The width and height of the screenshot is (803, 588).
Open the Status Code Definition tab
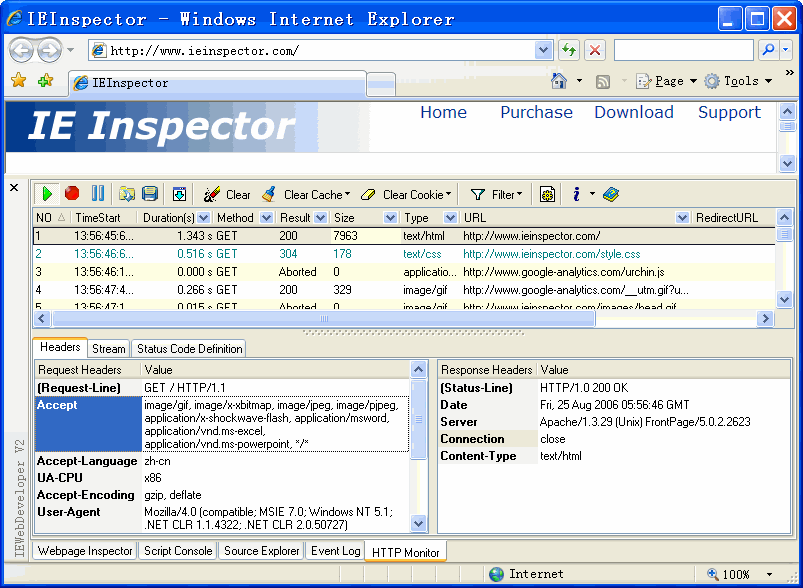click(189, 349)
